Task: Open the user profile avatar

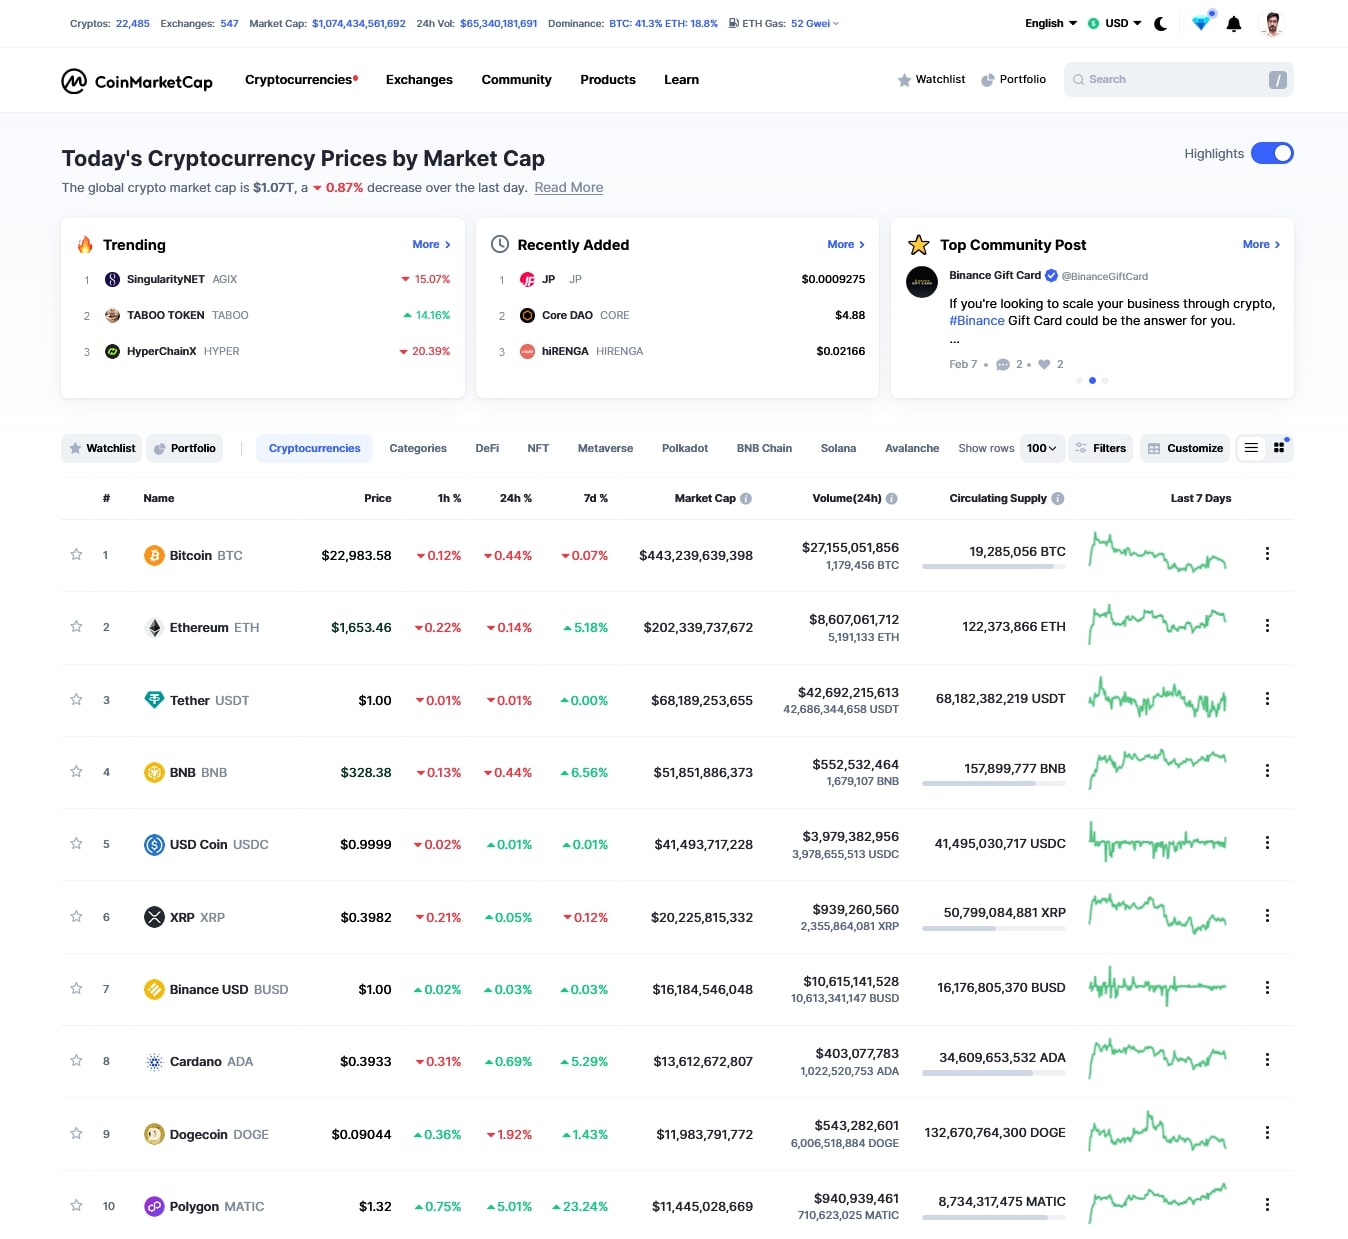Action: pos(1272,24)
